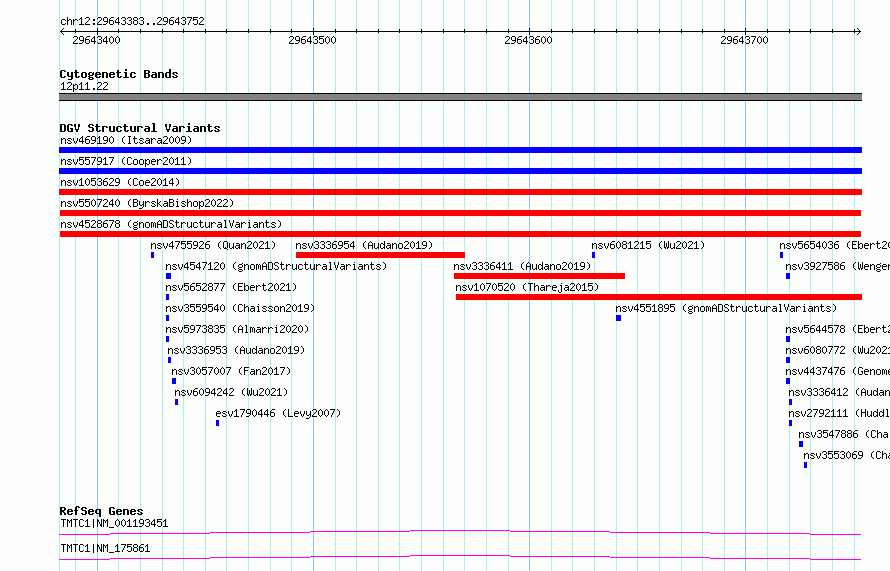The image size is (890, 571).
Task: Click esv1790446 (Levy2007) label
Action: tap(279, 413)
